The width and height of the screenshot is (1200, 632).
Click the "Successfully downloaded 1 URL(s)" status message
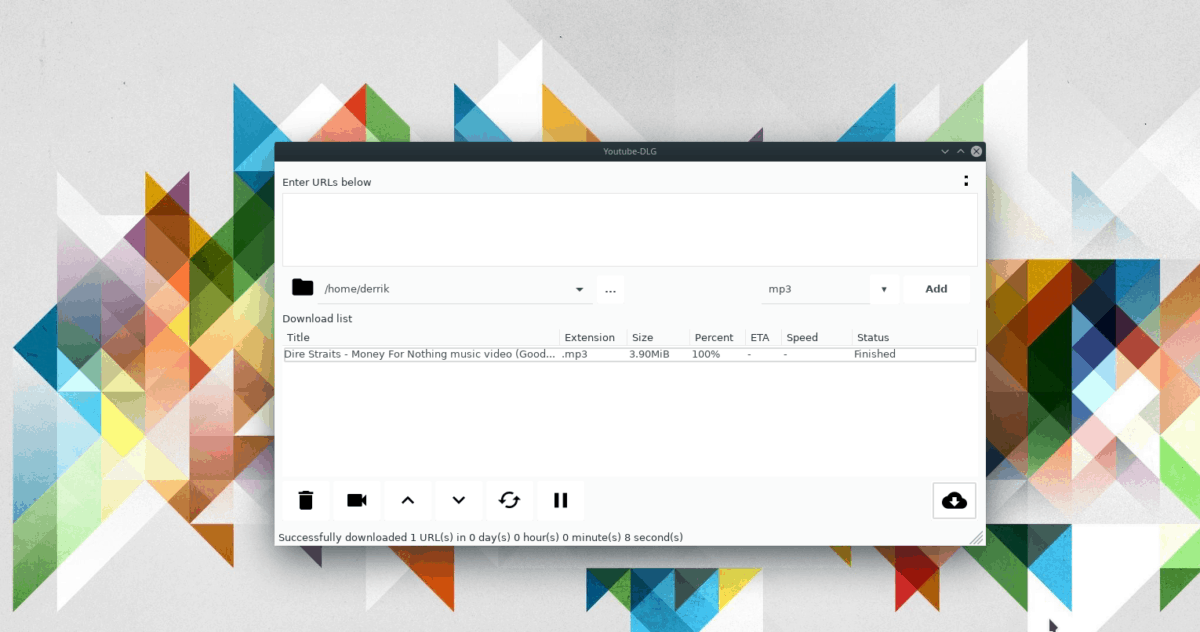(x=480, y=537)
